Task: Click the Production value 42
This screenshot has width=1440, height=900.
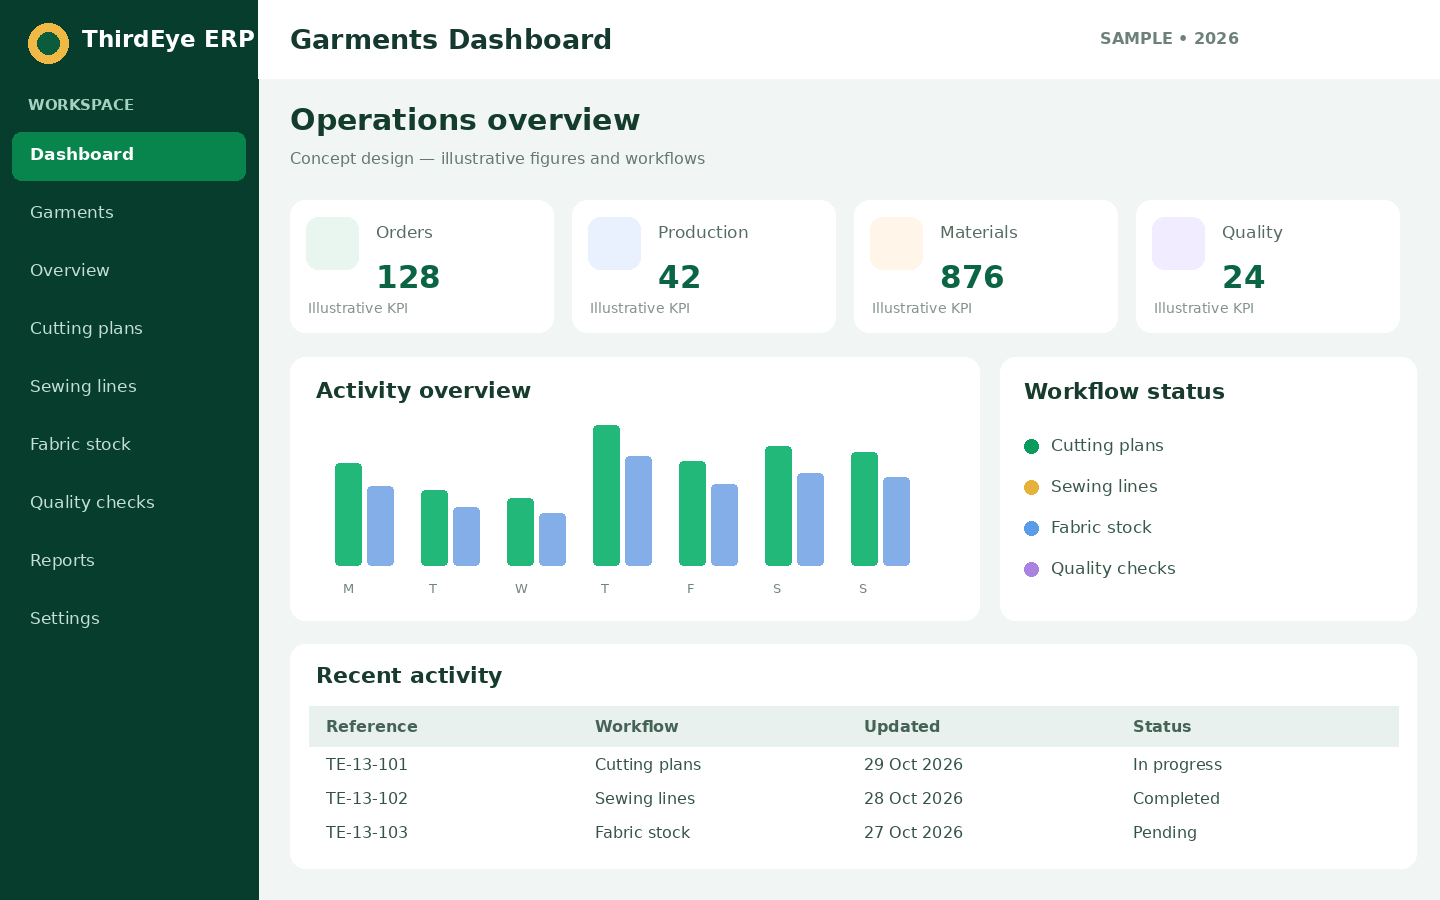Action: (679, 277)
